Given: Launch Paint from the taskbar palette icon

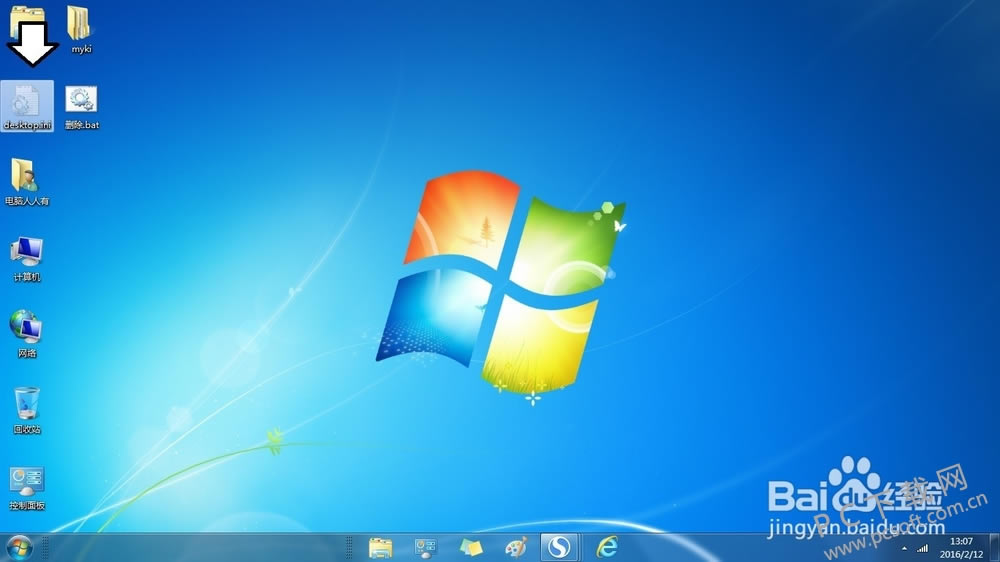Looking at the screenshot, I should [x=516, y=547].
